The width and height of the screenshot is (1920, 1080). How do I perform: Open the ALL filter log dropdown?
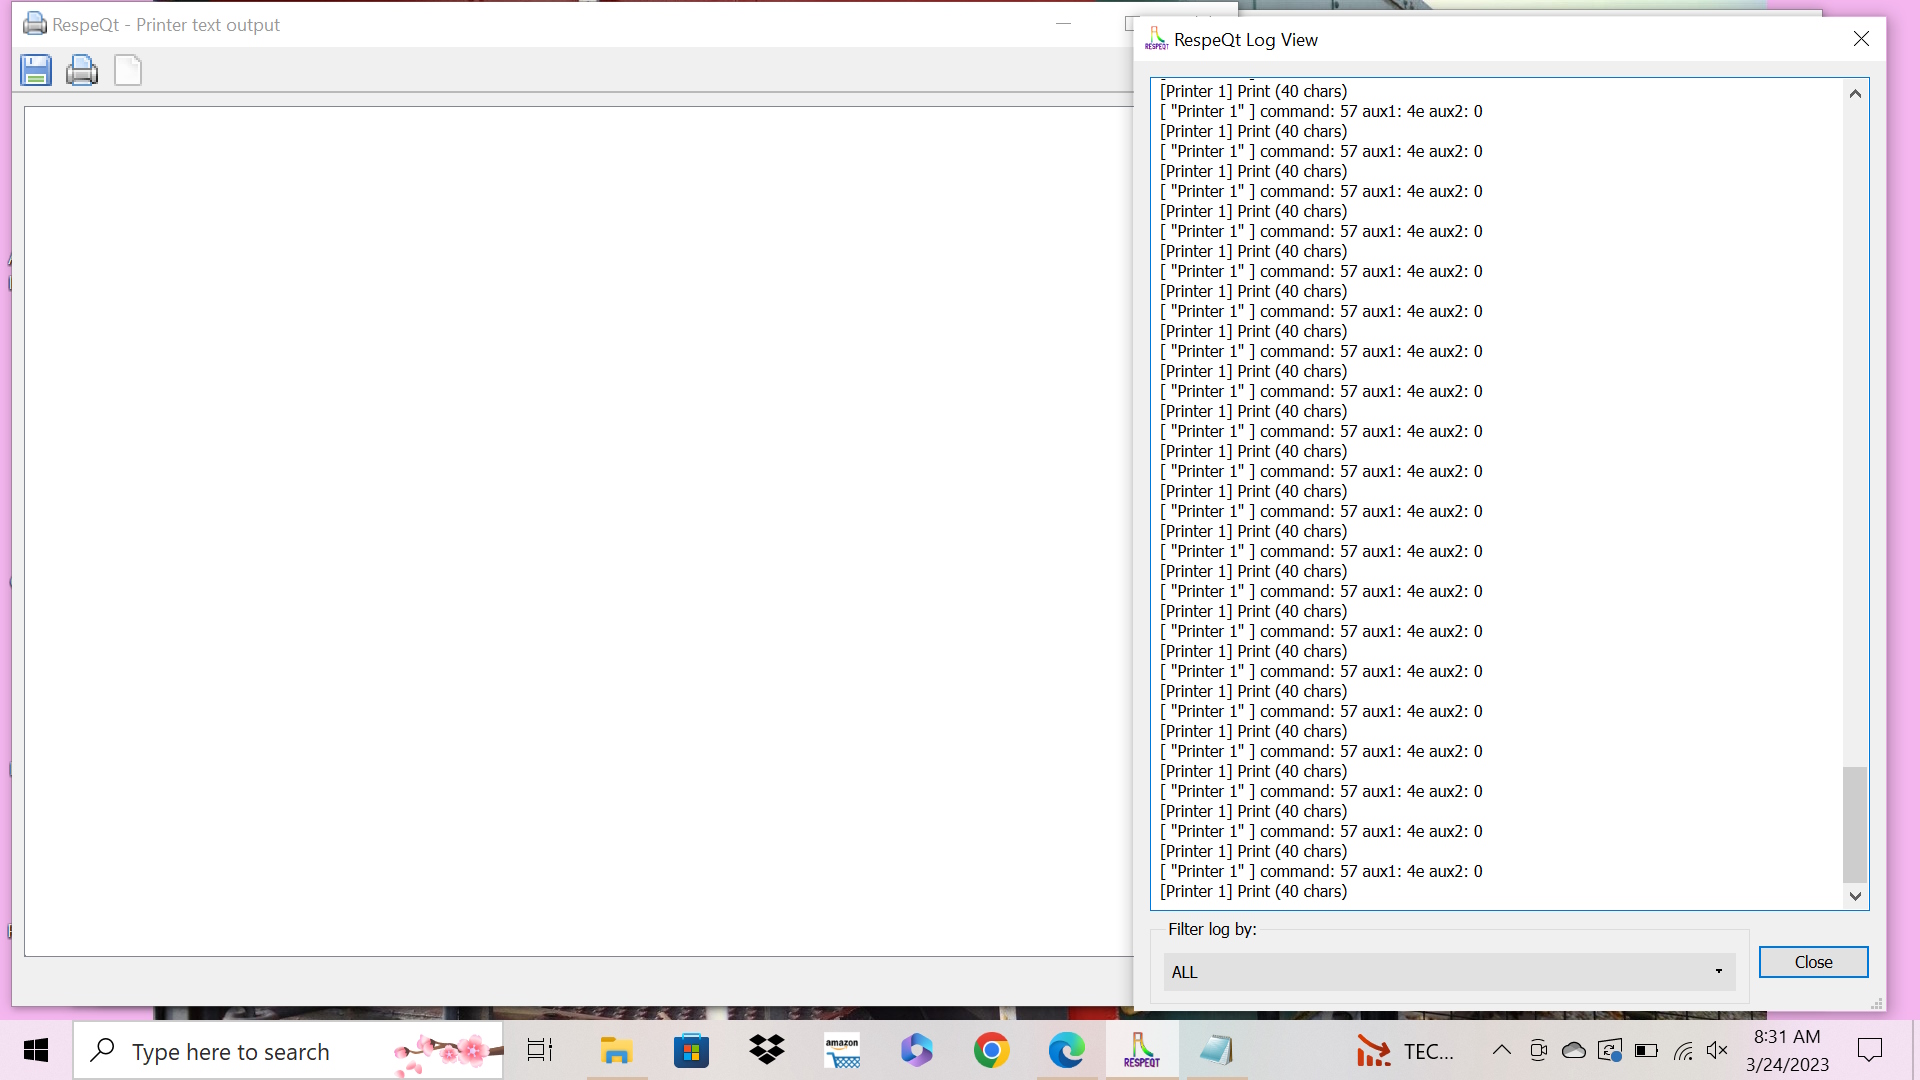(1448, 972)
